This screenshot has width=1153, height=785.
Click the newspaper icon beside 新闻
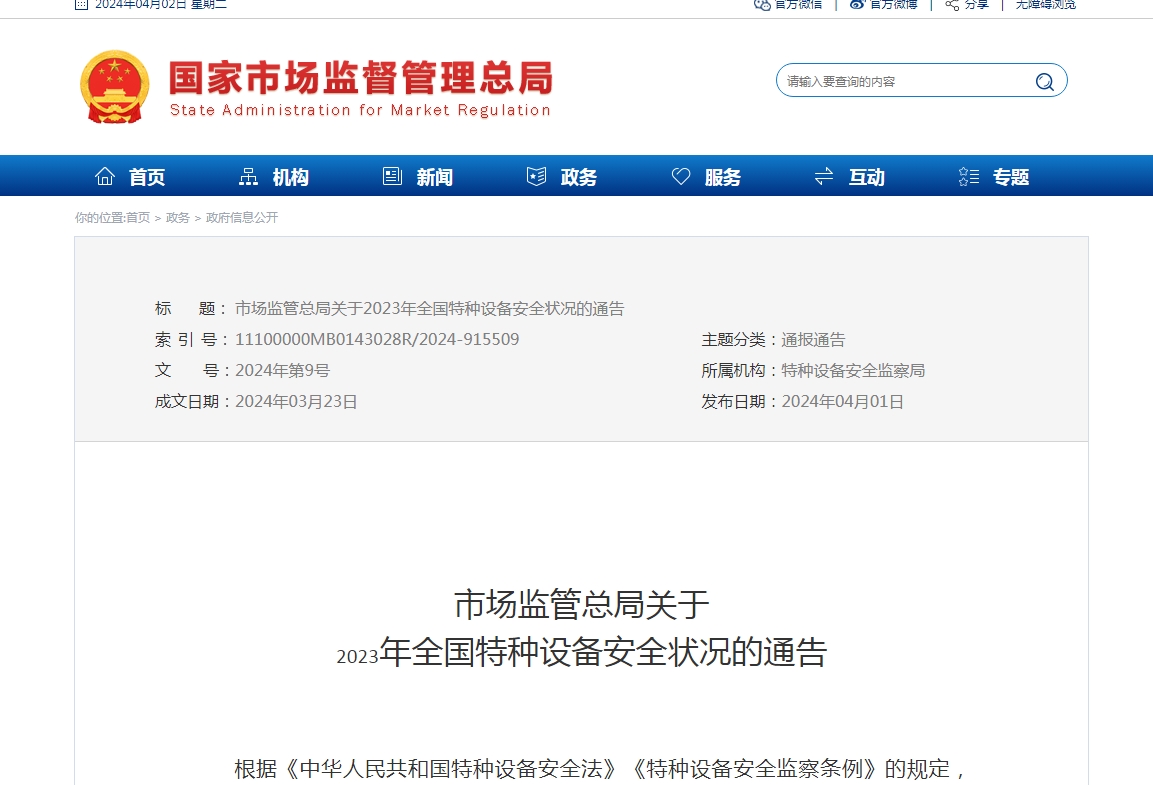(392, 177)
